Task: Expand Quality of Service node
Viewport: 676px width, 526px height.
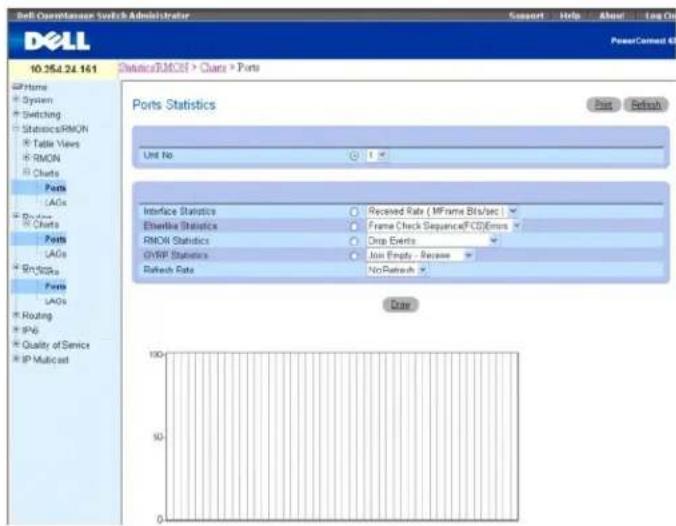Action: coord(17,344)
